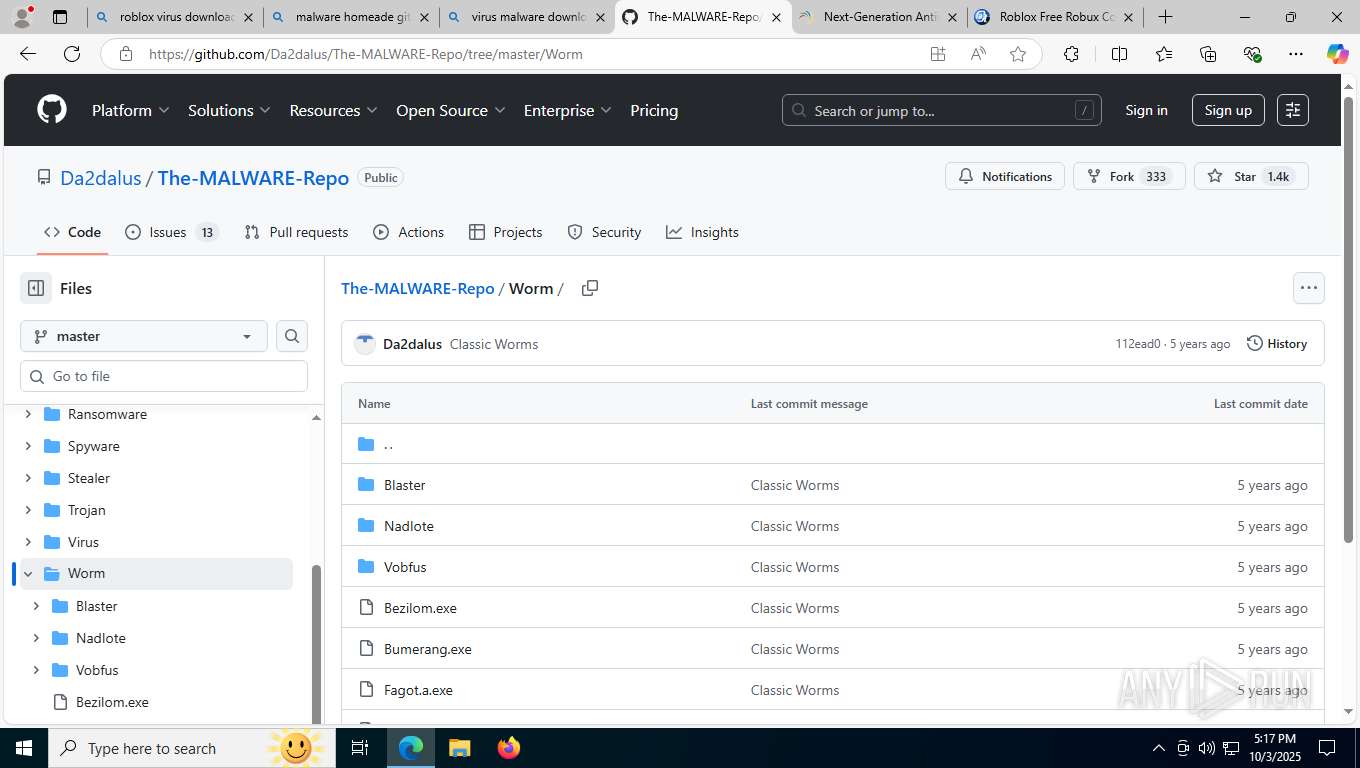Show hidden system tray icons
The height and width of the screenshot is (768, 1360).
tap(1159, 748)
